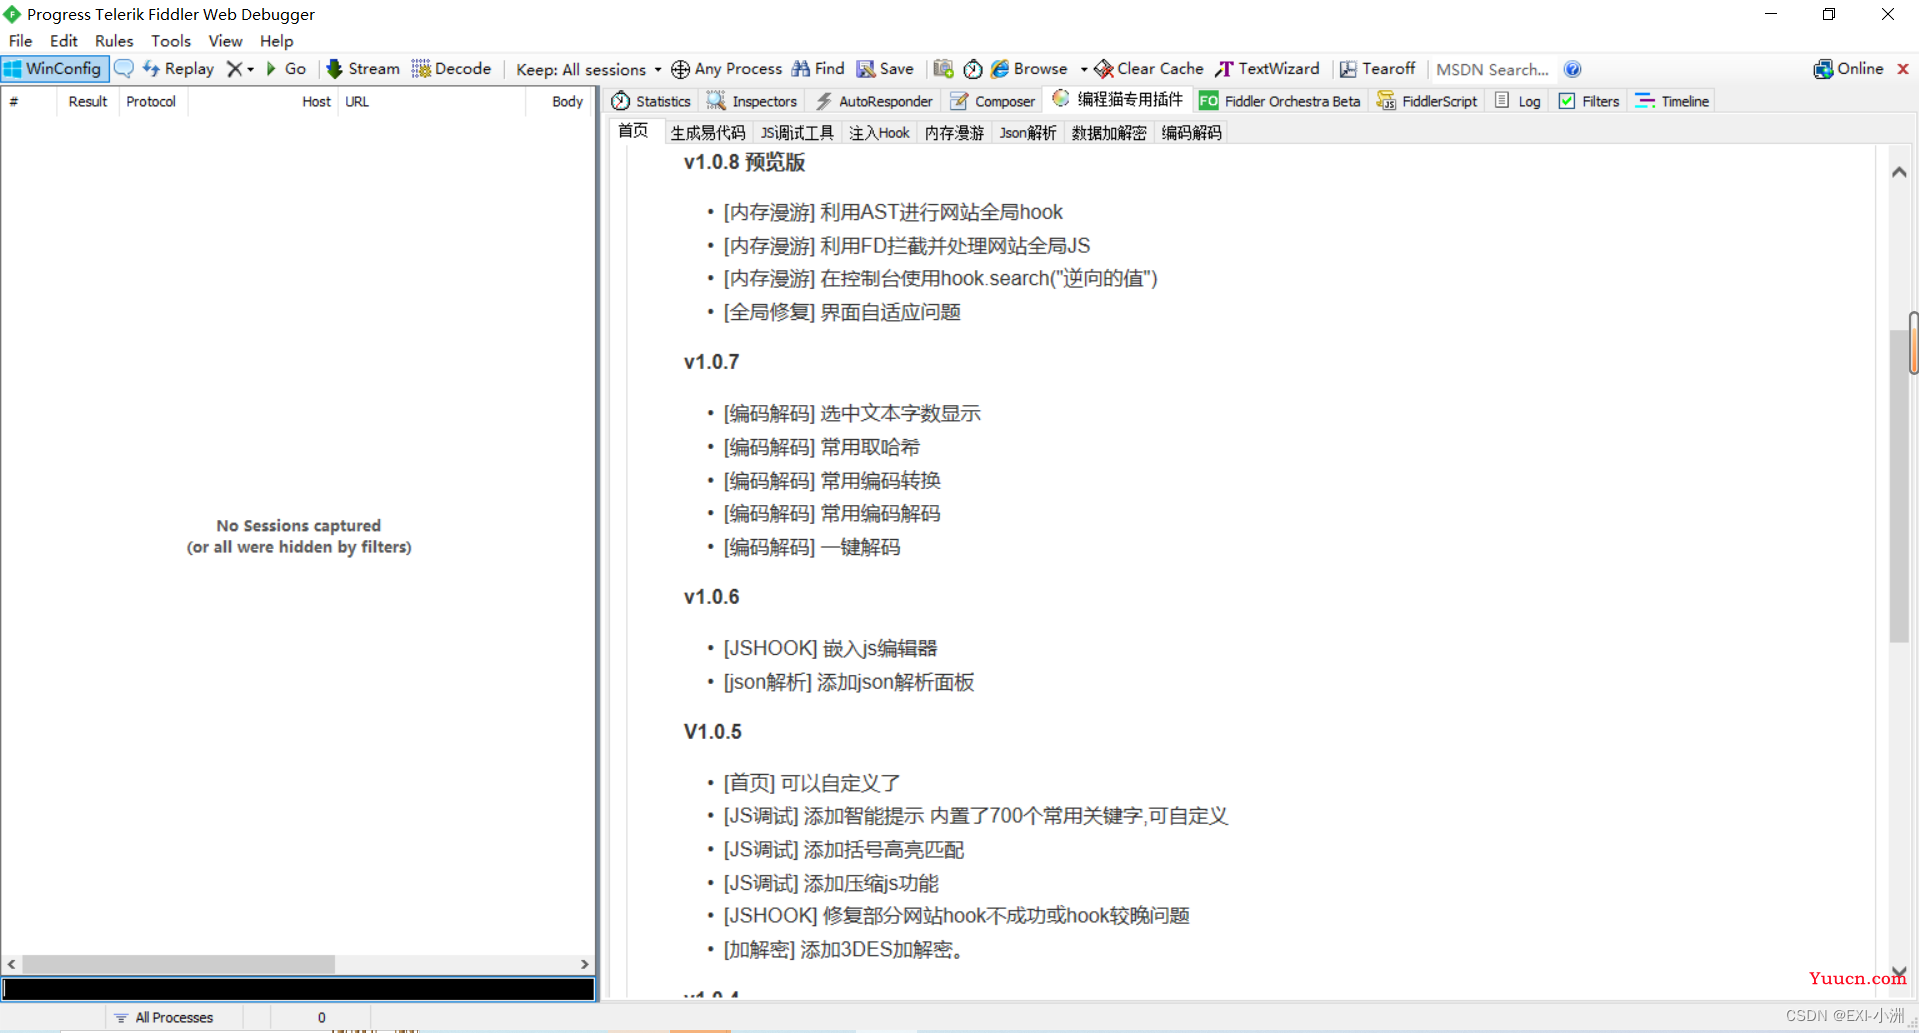
Task: Click the camera screenshot icon
Action: coord(943,69)
